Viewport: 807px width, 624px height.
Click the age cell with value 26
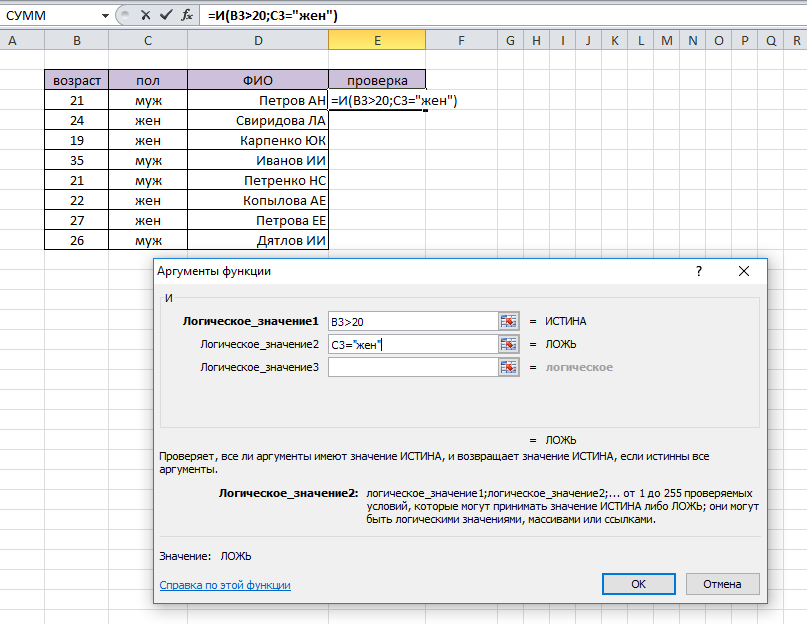tap(77, 240)
